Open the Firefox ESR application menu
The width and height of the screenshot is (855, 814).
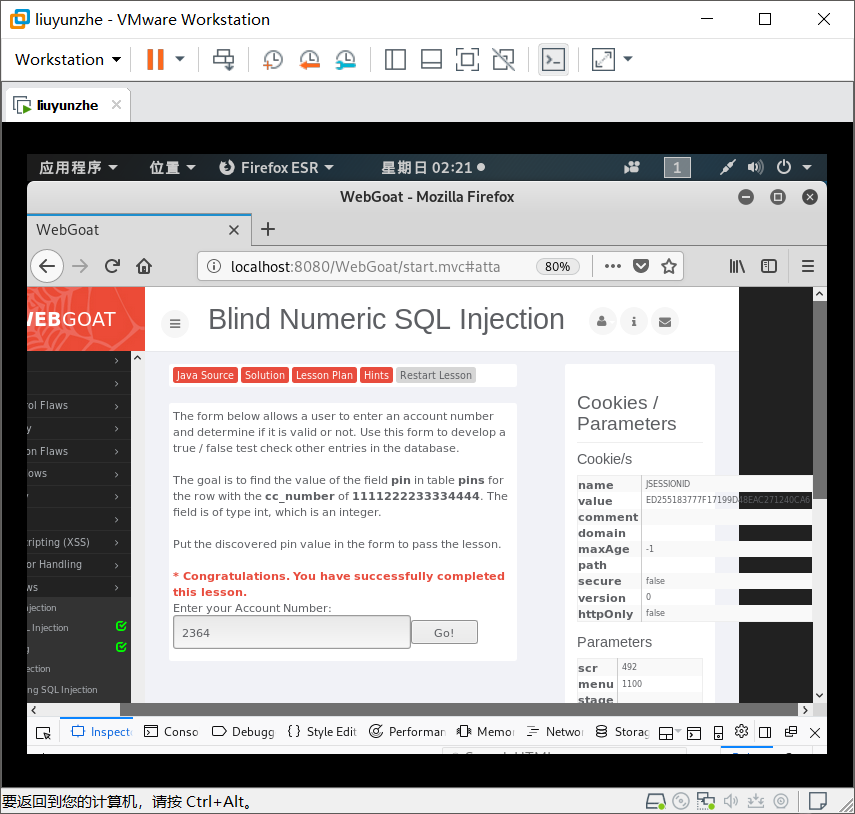tap(276, 167)
